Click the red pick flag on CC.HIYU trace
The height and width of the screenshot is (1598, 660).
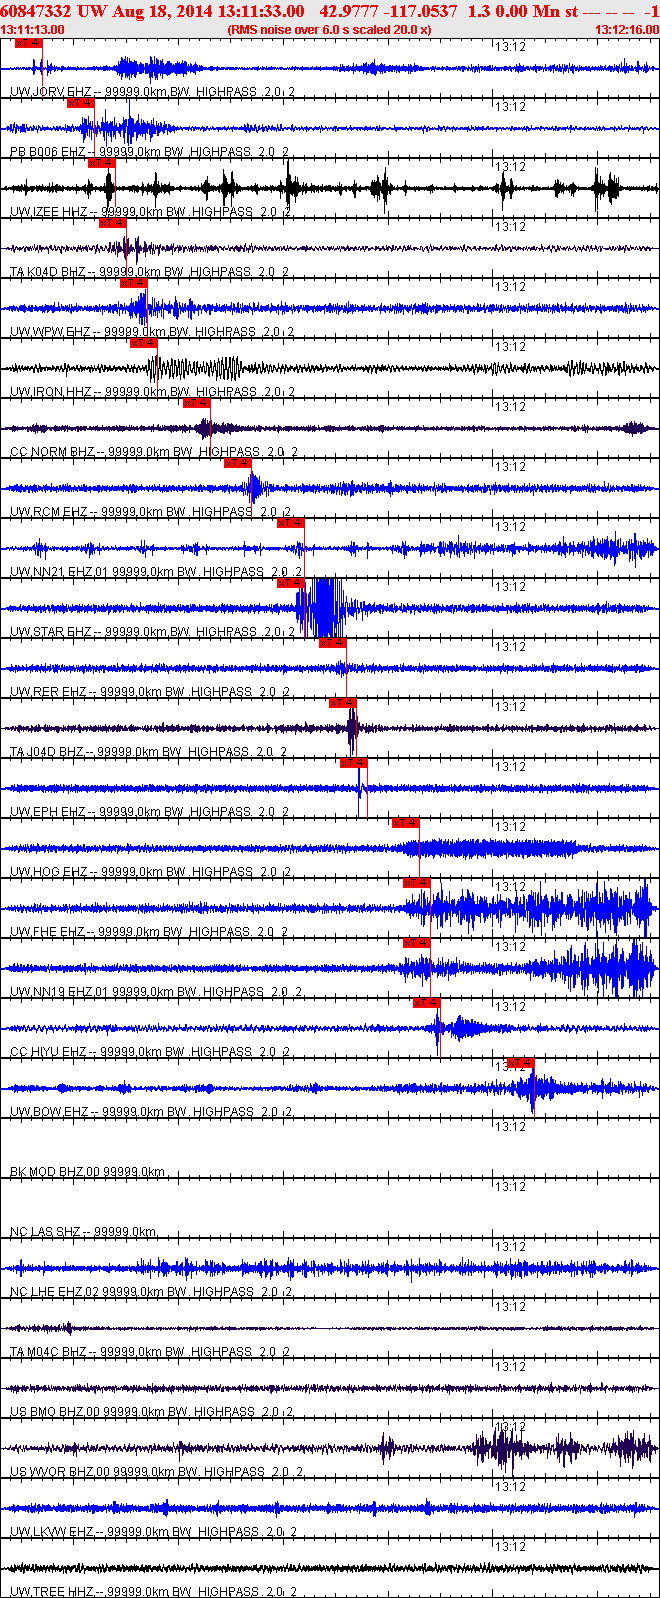[x=427, y=1003]
